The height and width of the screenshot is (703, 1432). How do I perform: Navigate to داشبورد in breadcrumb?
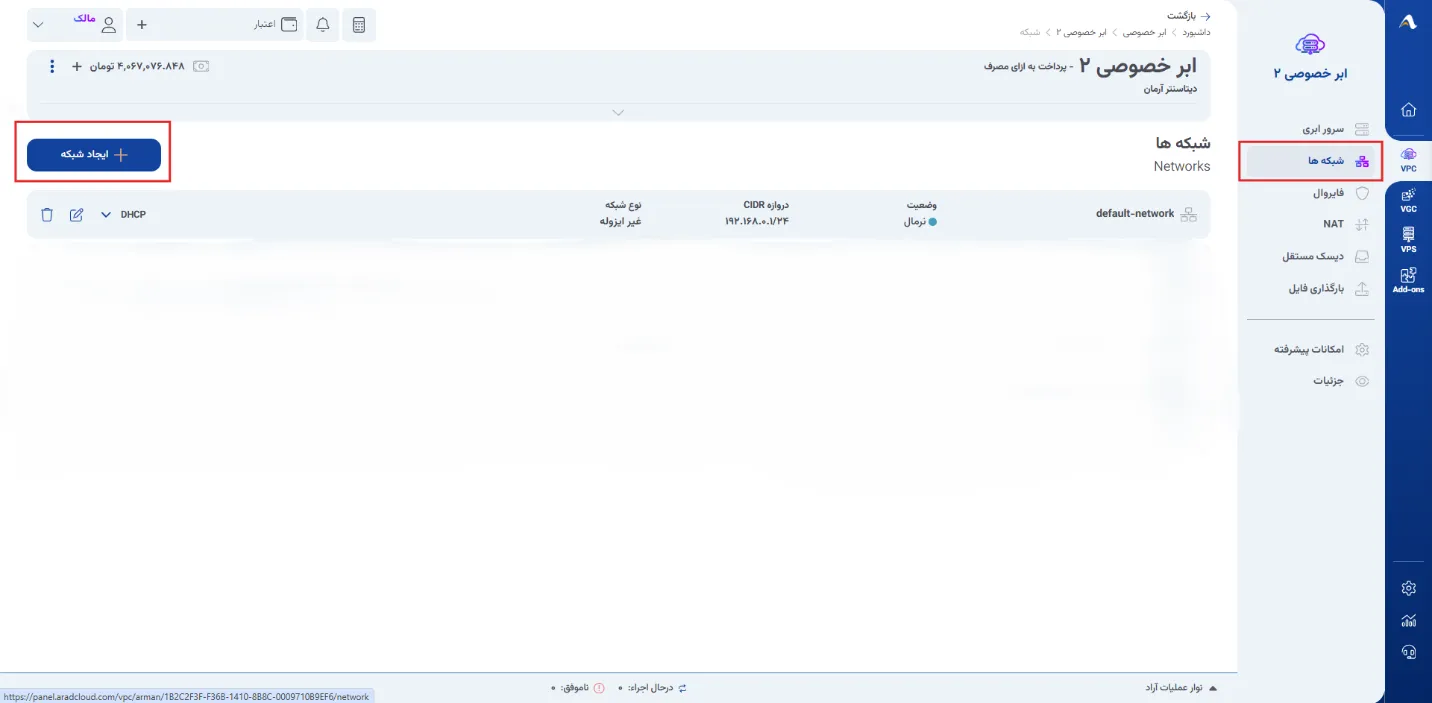point(1196,32)
